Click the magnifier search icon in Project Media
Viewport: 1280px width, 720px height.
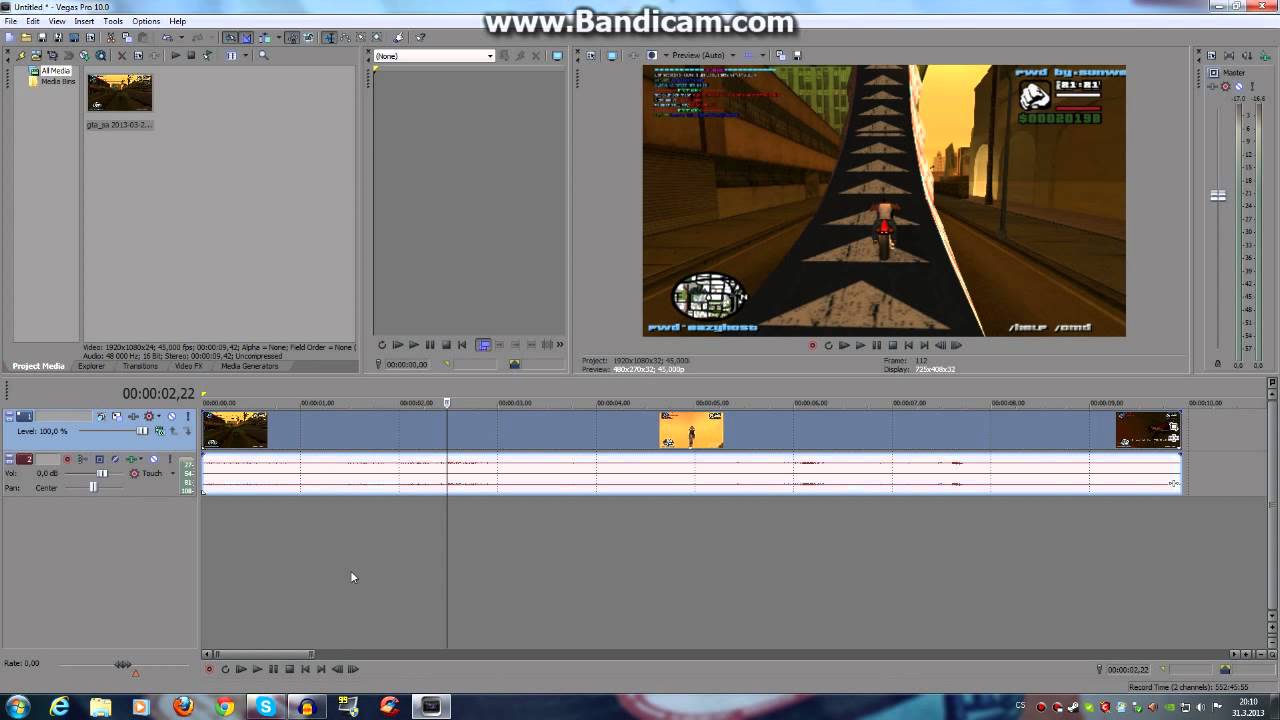tap(264, 55)
